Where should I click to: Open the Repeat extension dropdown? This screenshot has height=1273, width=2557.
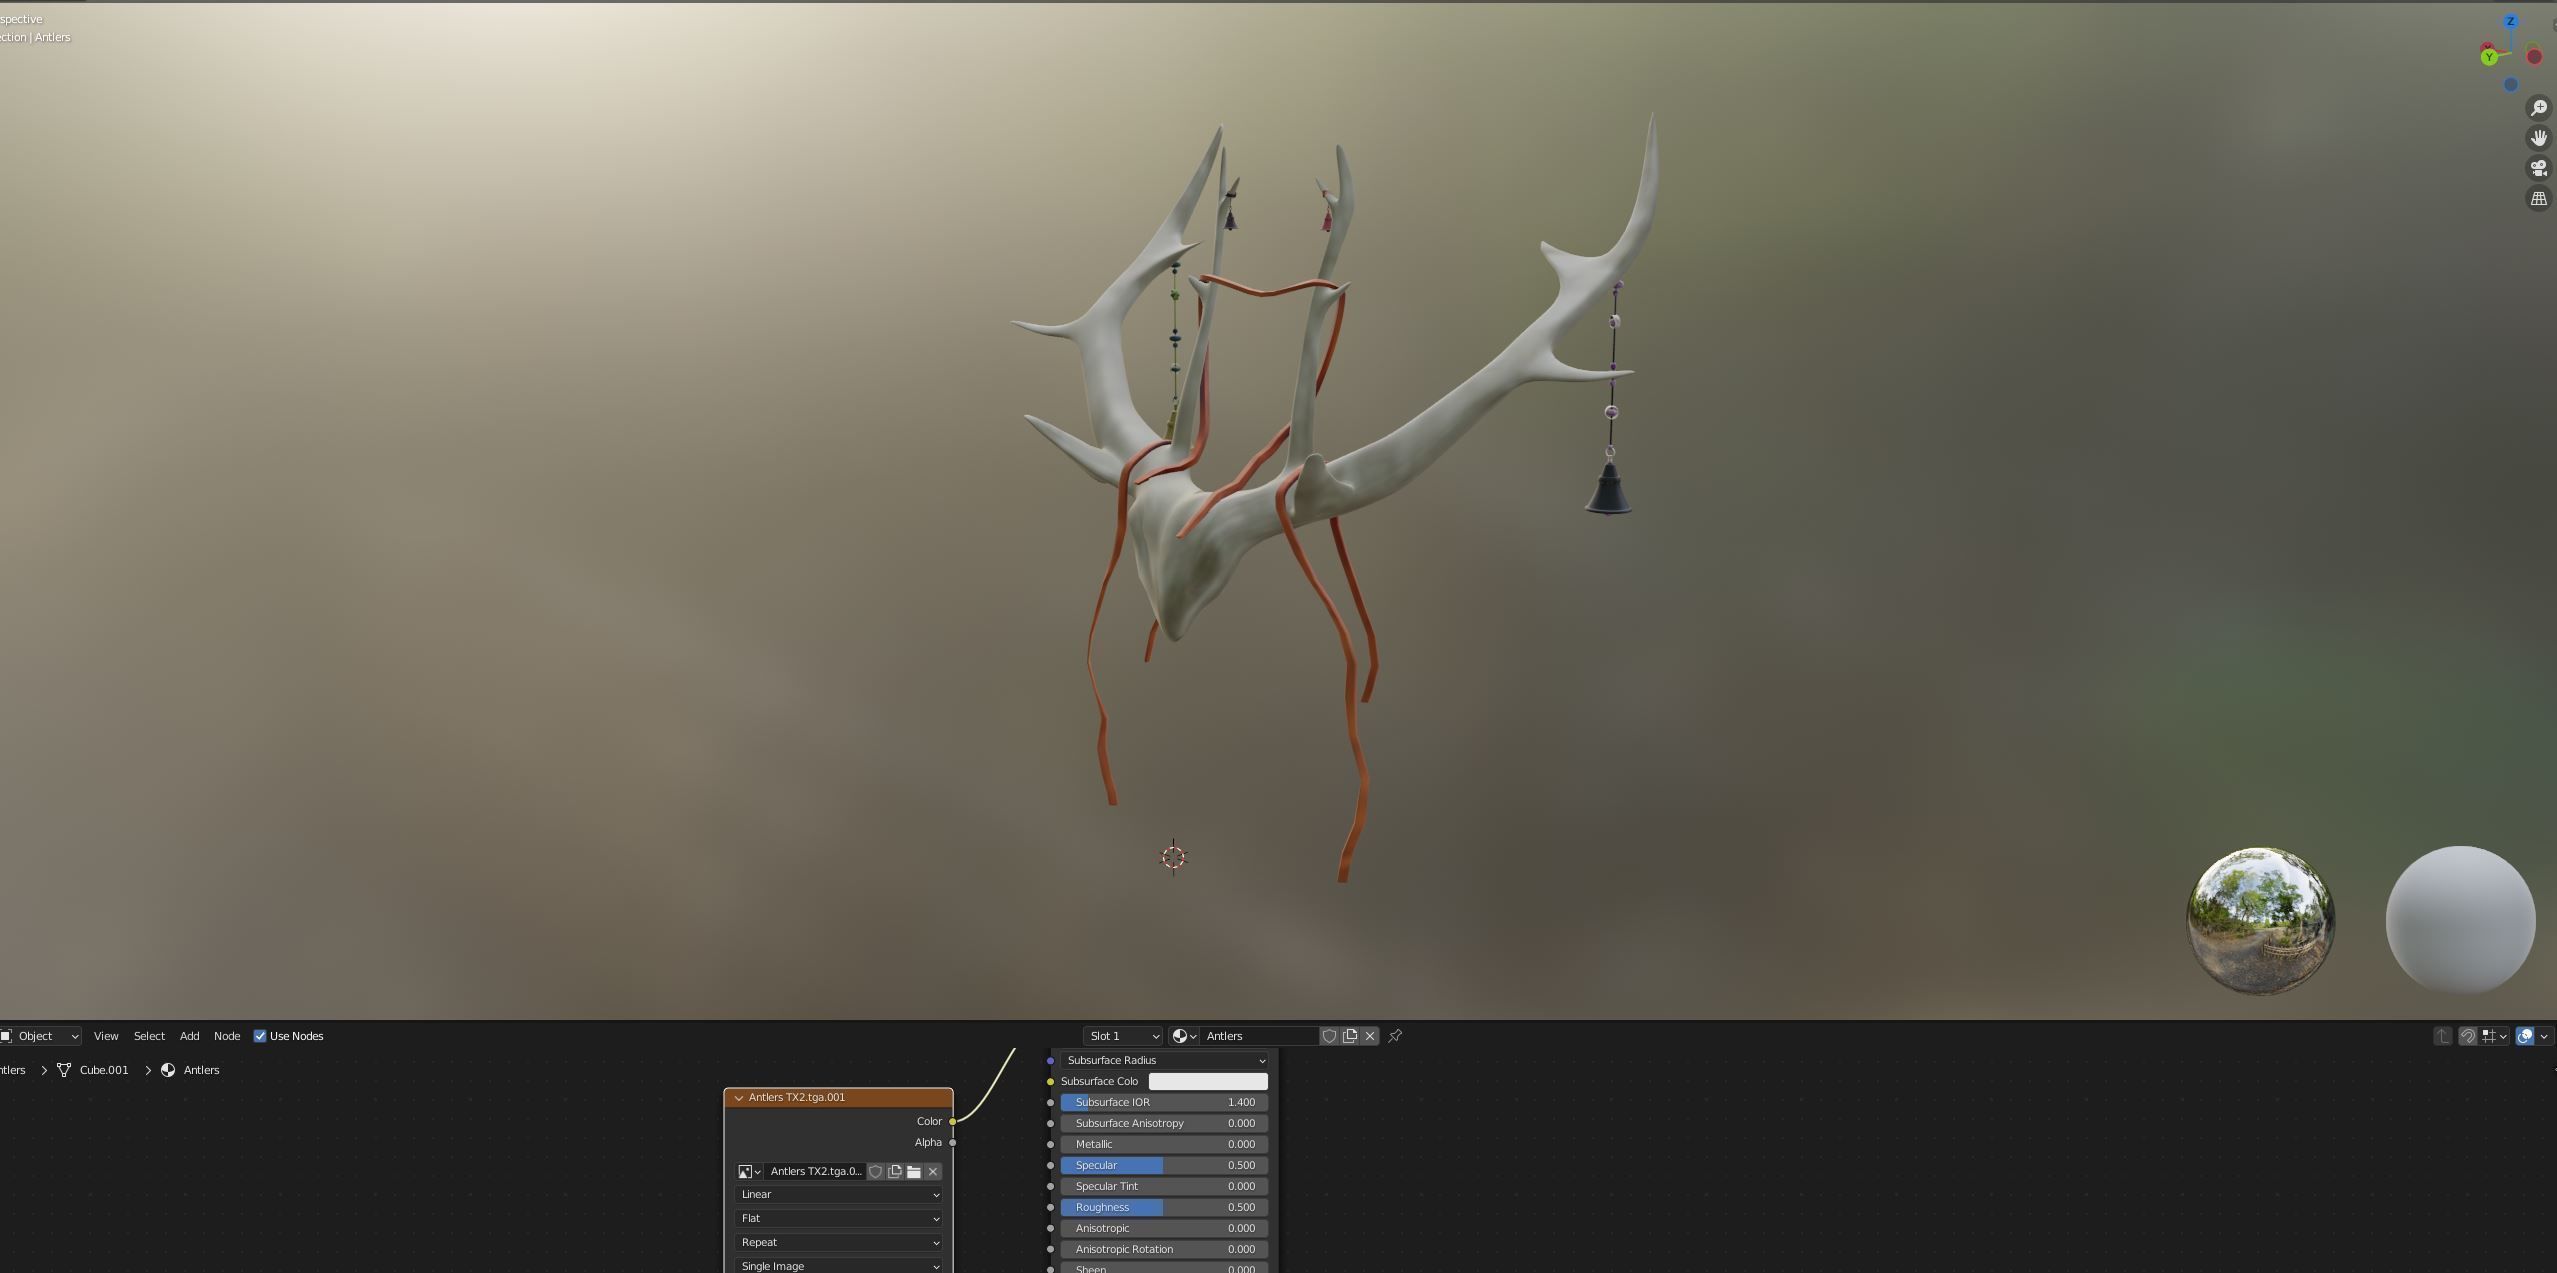pyautogui.click(x=838, y=1242)
